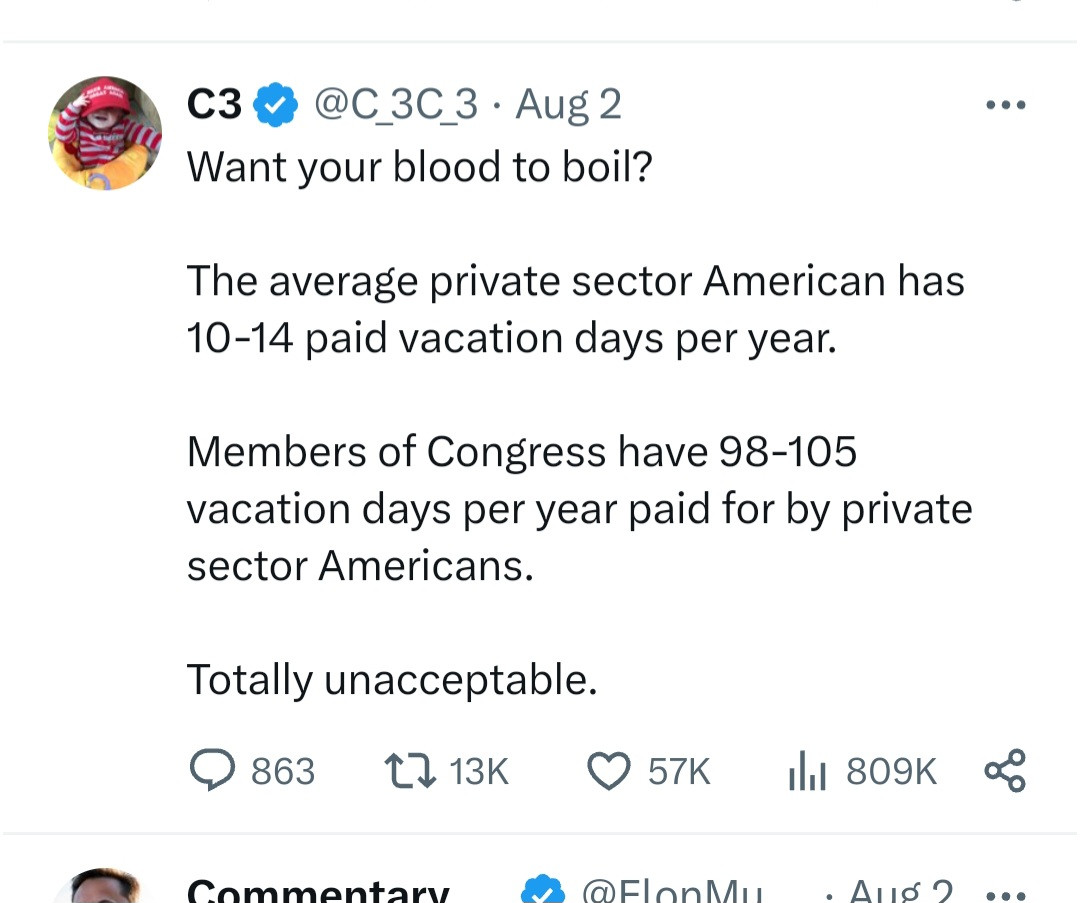The height and width of the screenshot is (903, 1080).
Task: Click the 13K retweet count
Action: coord(479,771)
